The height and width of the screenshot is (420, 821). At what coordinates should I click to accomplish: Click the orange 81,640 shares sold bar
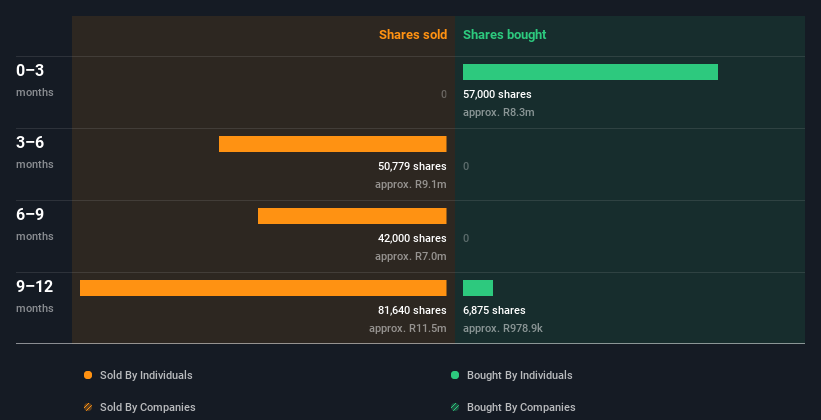pyautogui.click(x=263, y=288)
